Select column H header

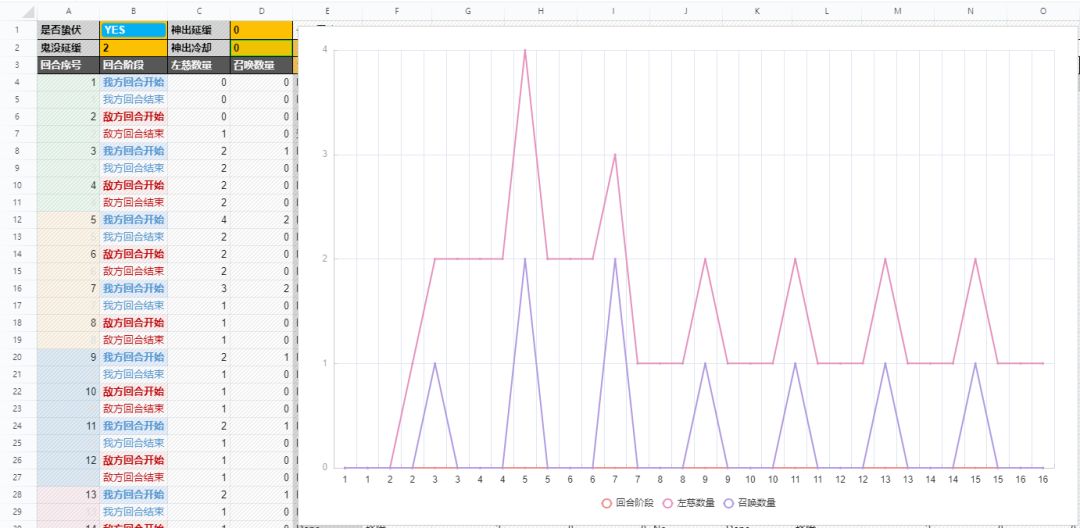(x=541, y=11)
